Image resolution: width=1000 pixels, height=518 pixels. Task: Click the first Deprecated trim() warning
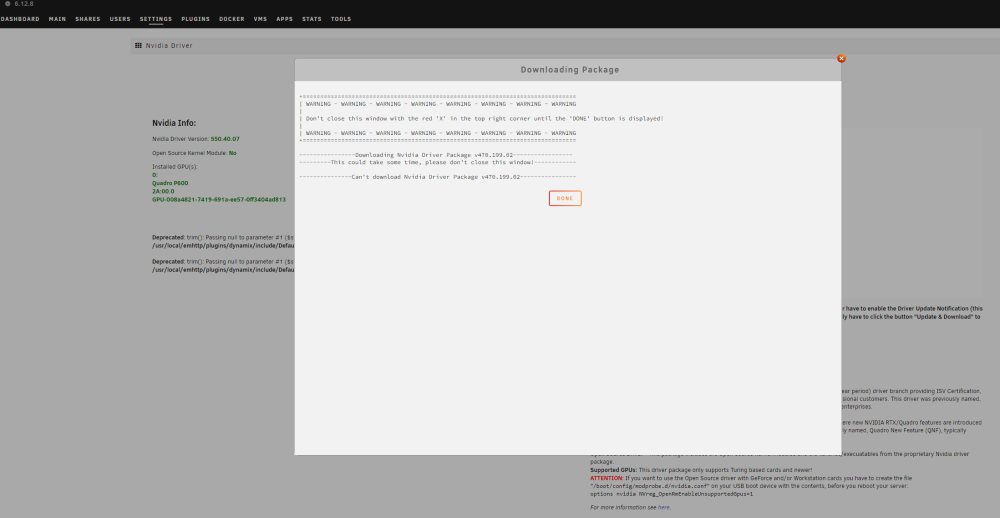tap(223, 241)
